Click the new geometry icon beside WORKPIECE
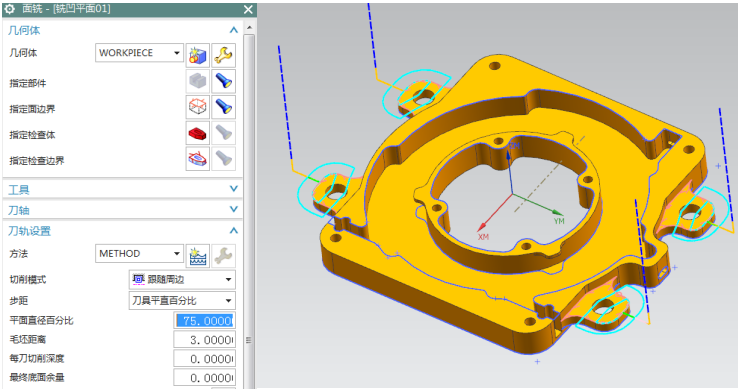 point(198,56)
